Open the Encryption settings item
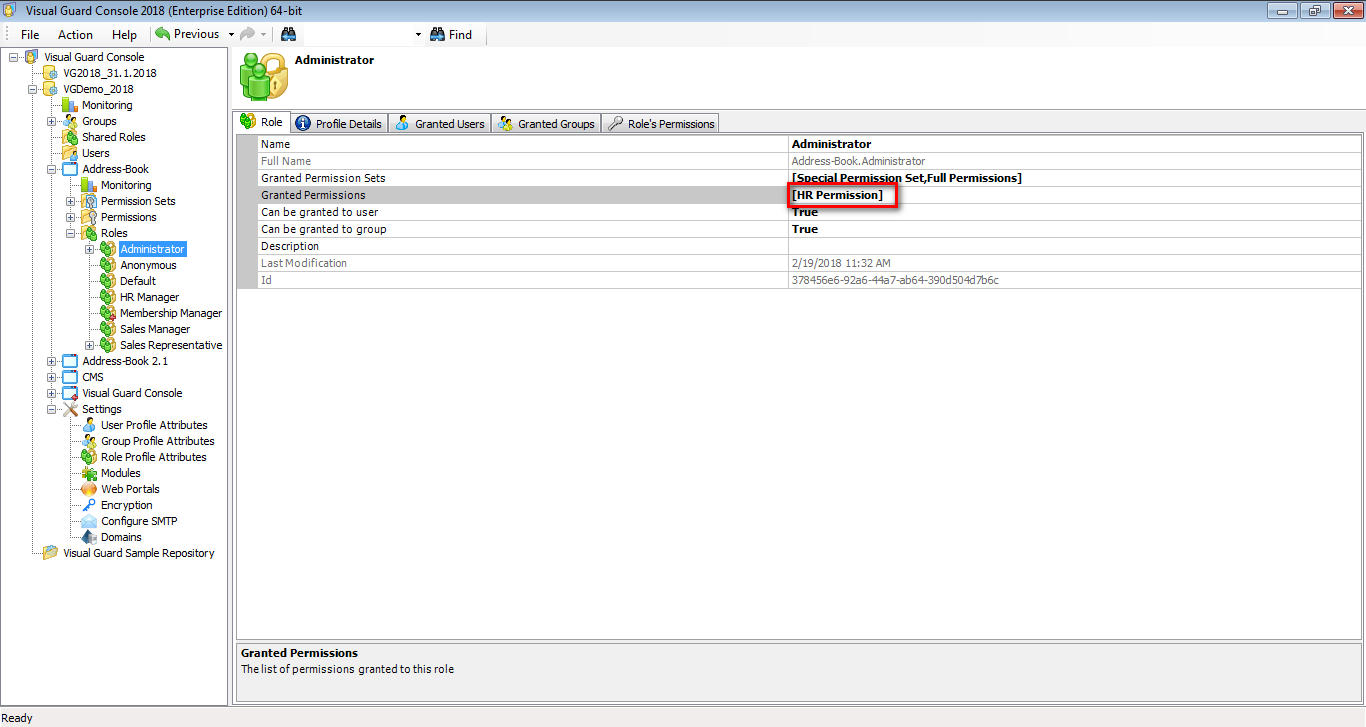The image size is (1366, 727). coord(89,504)
